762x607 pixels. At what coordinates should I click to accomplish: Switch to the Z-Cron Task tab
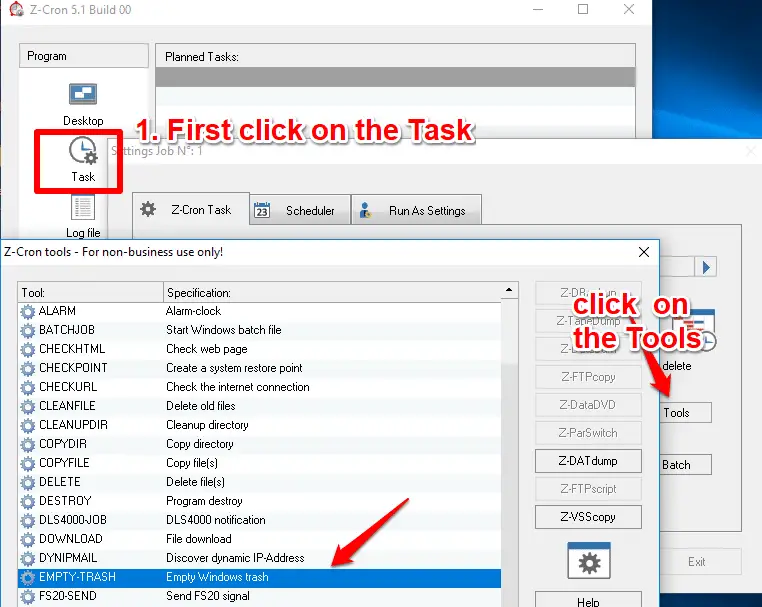191,209
